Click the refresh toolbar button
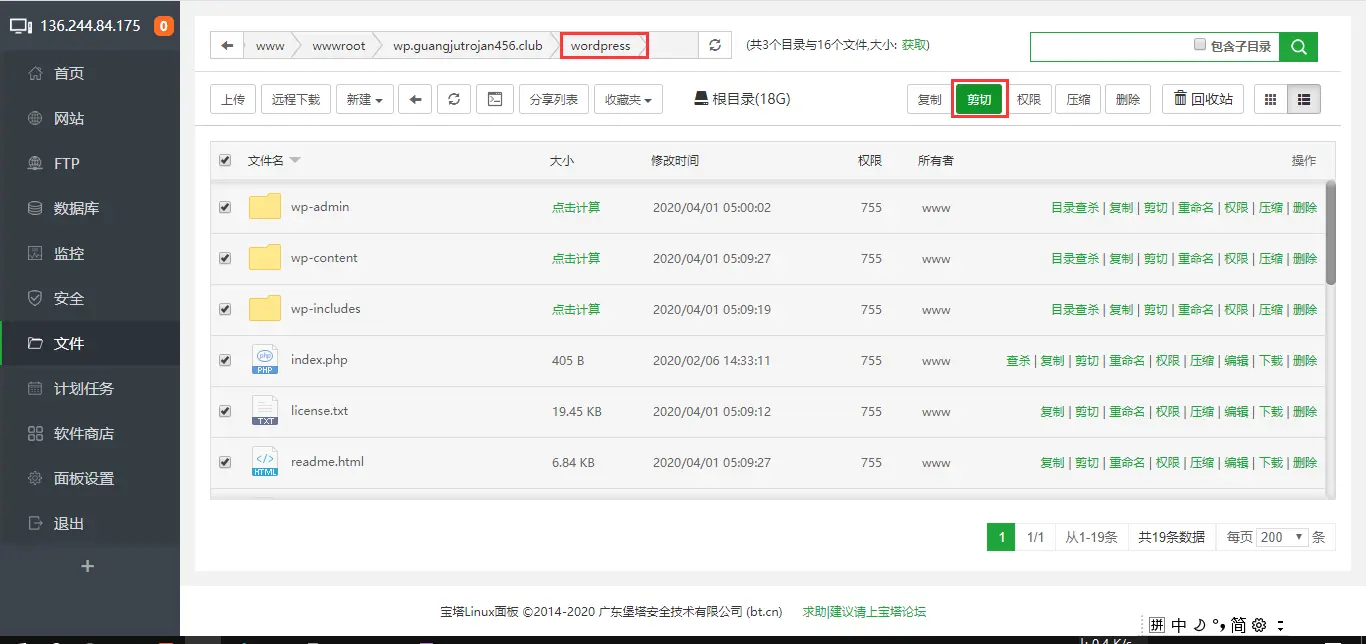Screen dimensions: 1366x644 coord(454,99)
